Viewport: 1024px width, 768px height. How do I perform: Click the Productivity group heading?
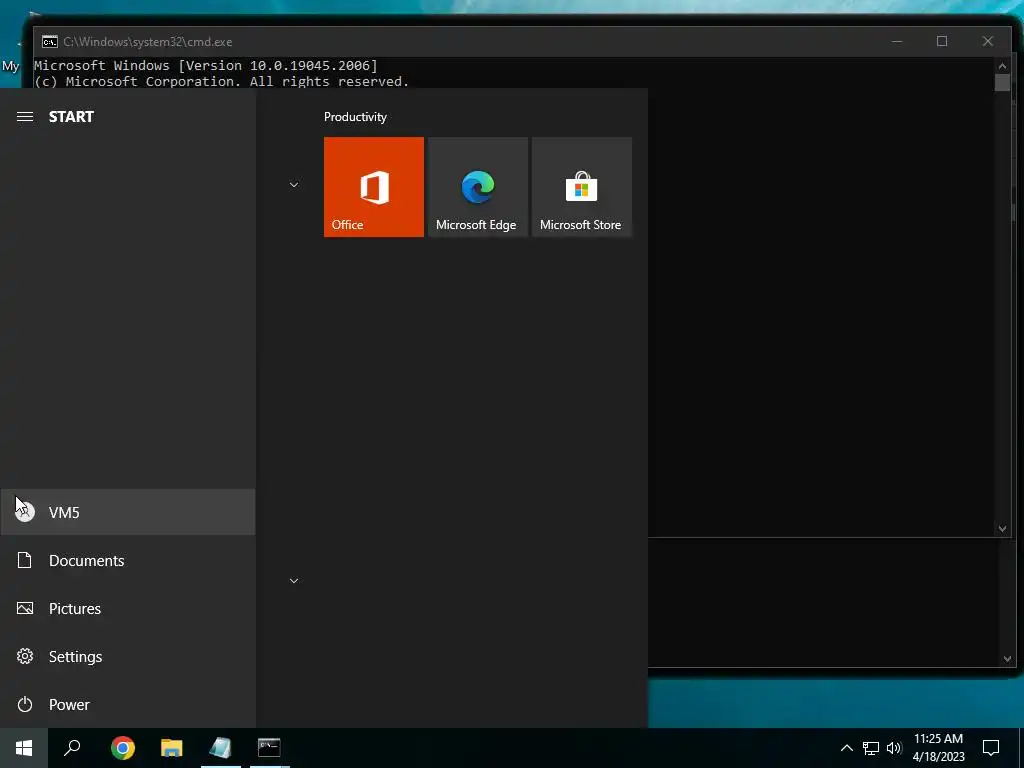(x=355, y=117)
